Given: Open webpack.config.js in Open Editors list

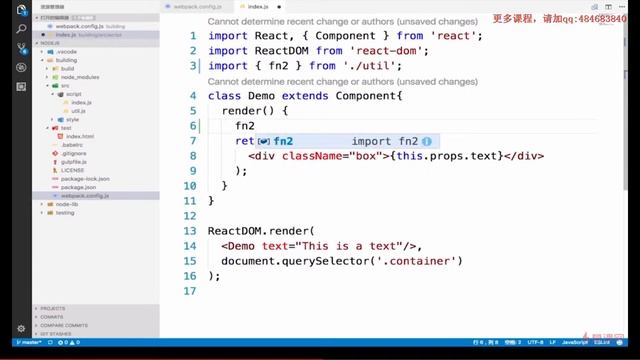Looking at the screenshot, I should point(96,26).
